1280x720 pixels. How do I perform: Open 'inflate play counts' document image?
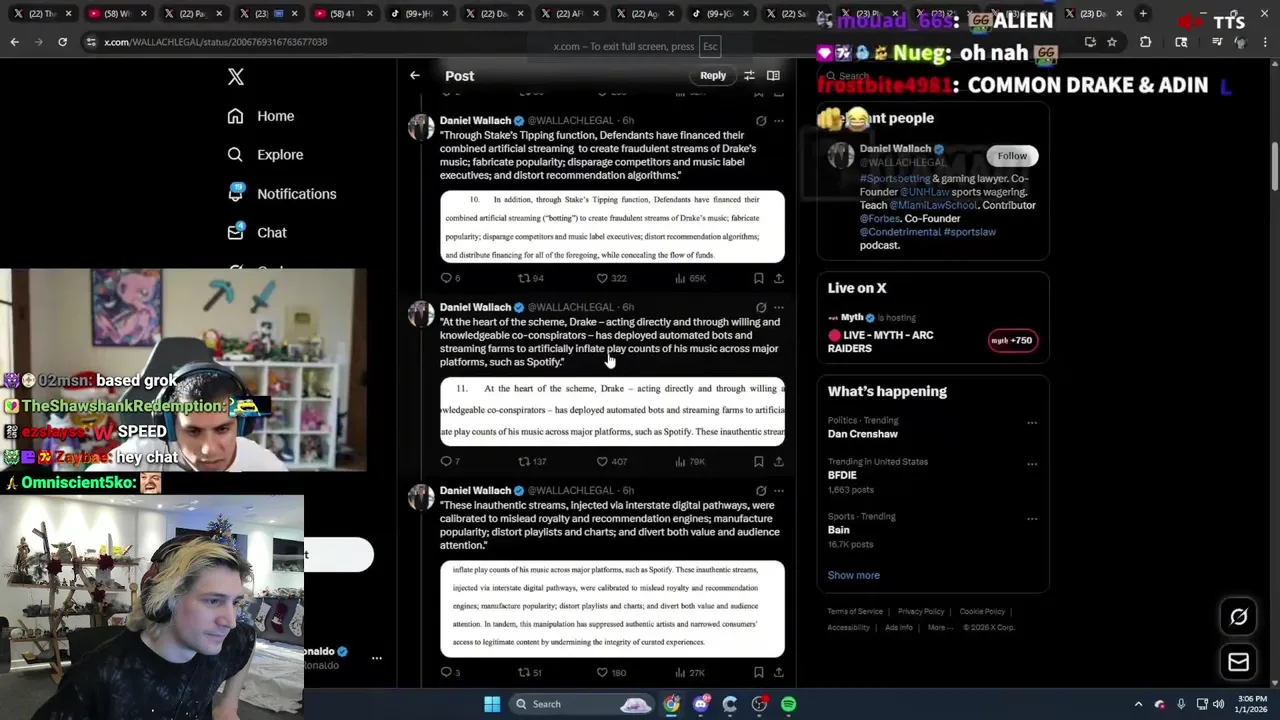612,608
